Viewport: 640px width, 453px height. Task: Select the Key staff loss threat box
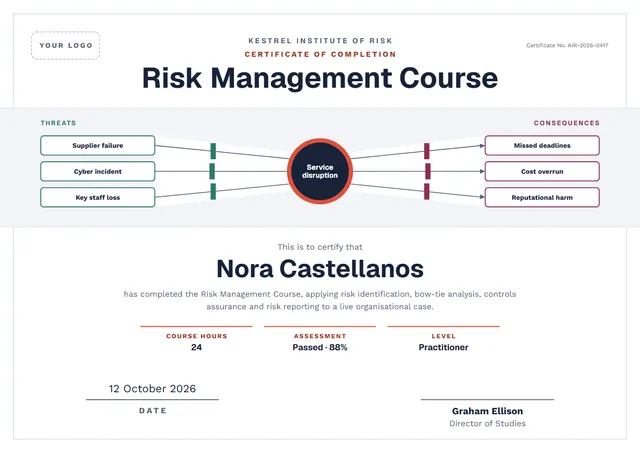(x=98, y=198)
